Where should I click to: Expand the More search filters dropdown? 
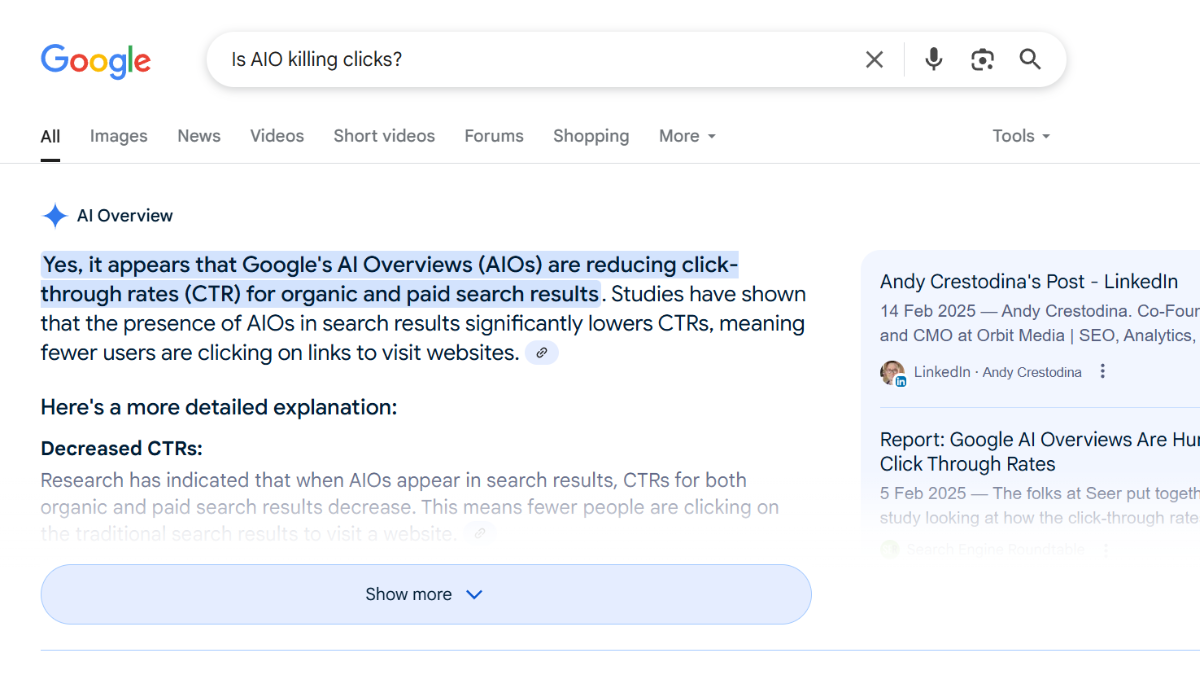[687, 136]
